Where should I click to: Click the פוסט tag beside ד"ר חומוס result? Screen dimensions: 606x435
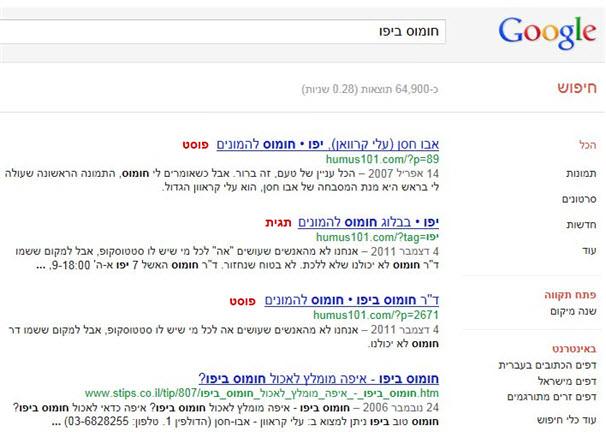[243, 301]
